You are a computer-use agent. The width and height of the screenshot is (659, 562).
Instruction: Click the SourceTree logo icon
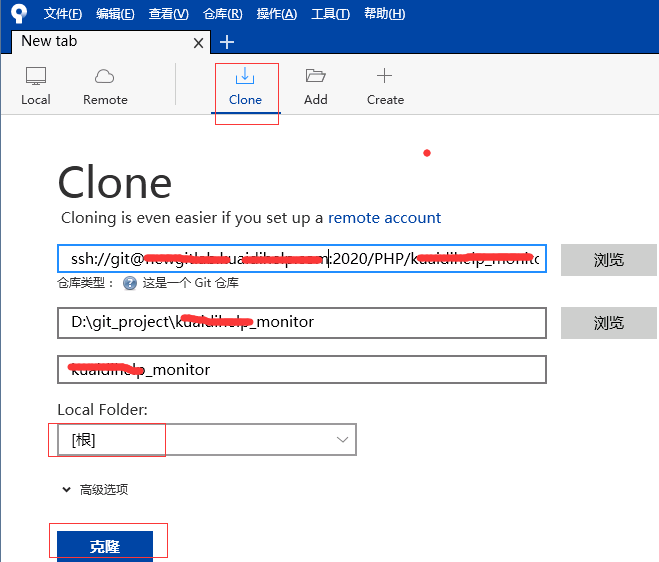tap(18, 13)
